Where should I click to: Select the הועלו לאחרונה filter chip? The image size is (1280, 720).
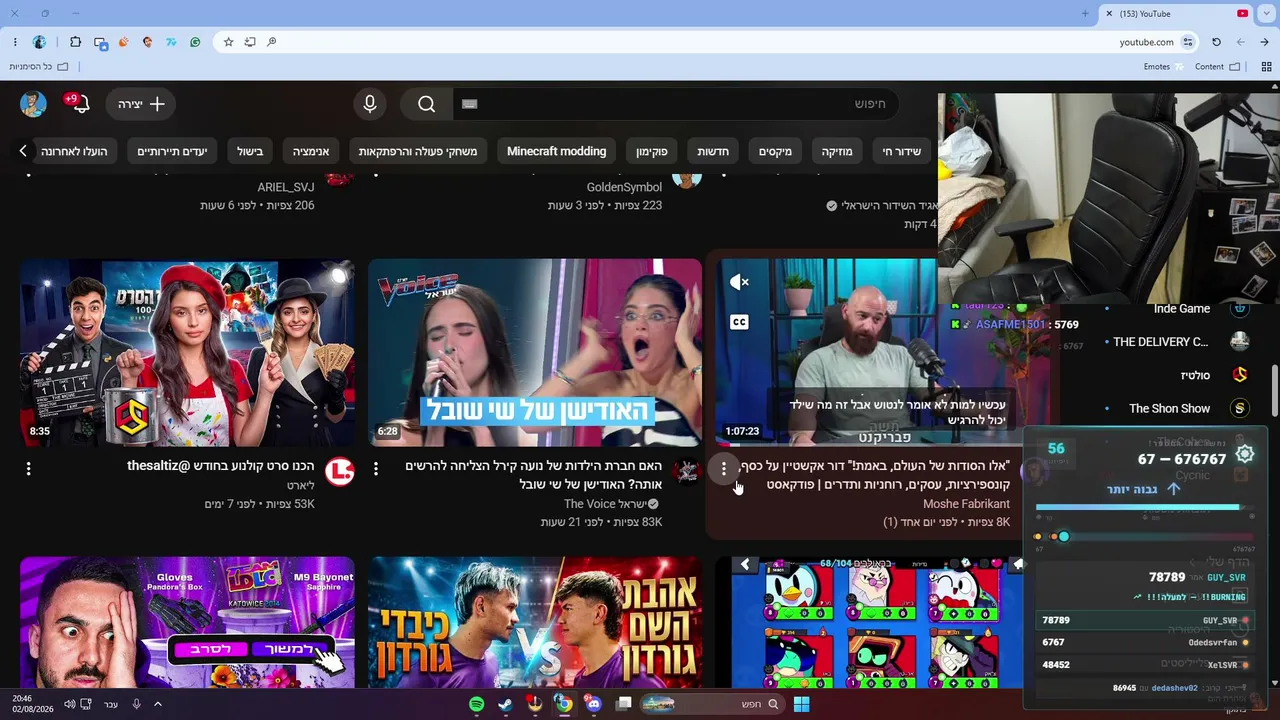pos(74,151)
